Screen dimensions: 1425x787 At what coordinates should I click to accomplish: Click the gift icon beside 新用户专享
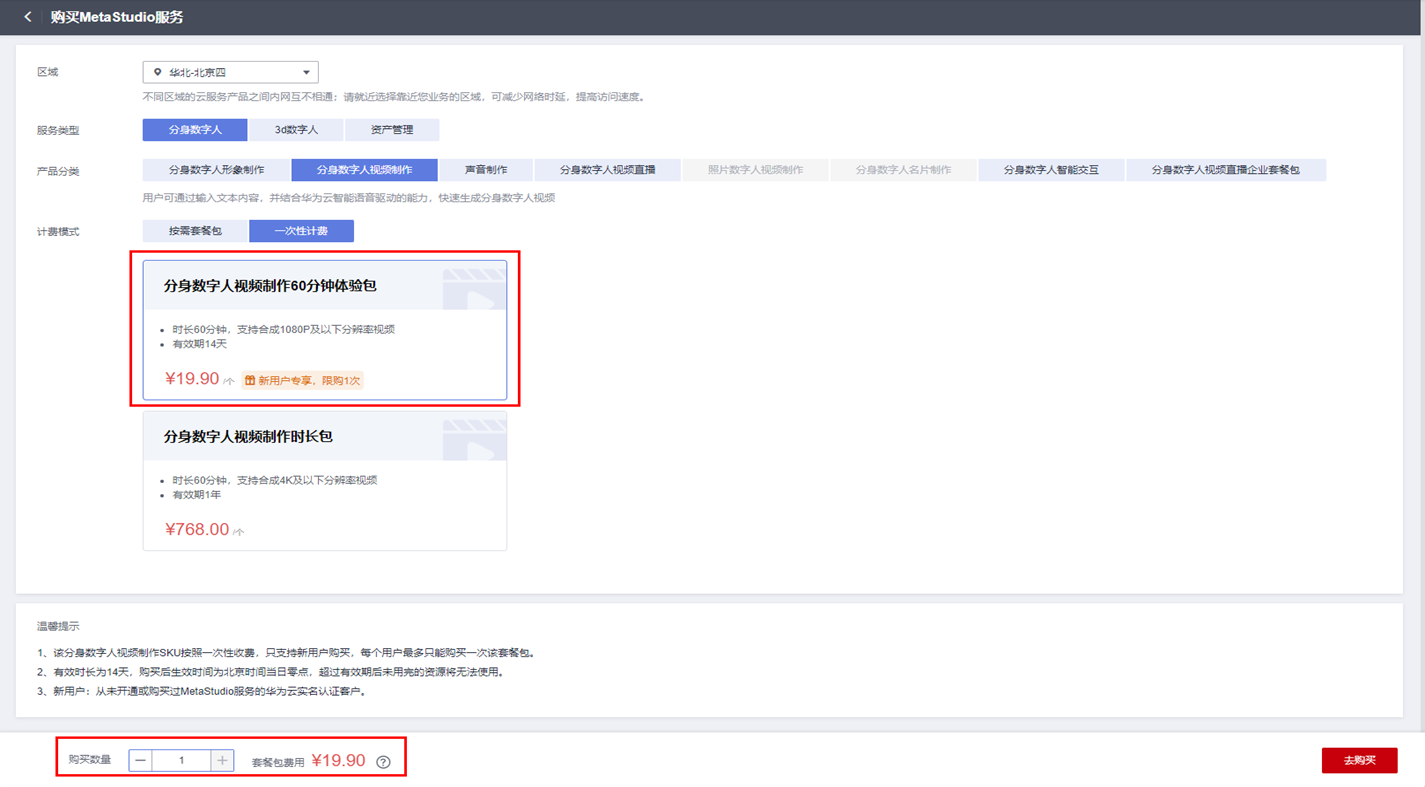click(x=250, y=381)
